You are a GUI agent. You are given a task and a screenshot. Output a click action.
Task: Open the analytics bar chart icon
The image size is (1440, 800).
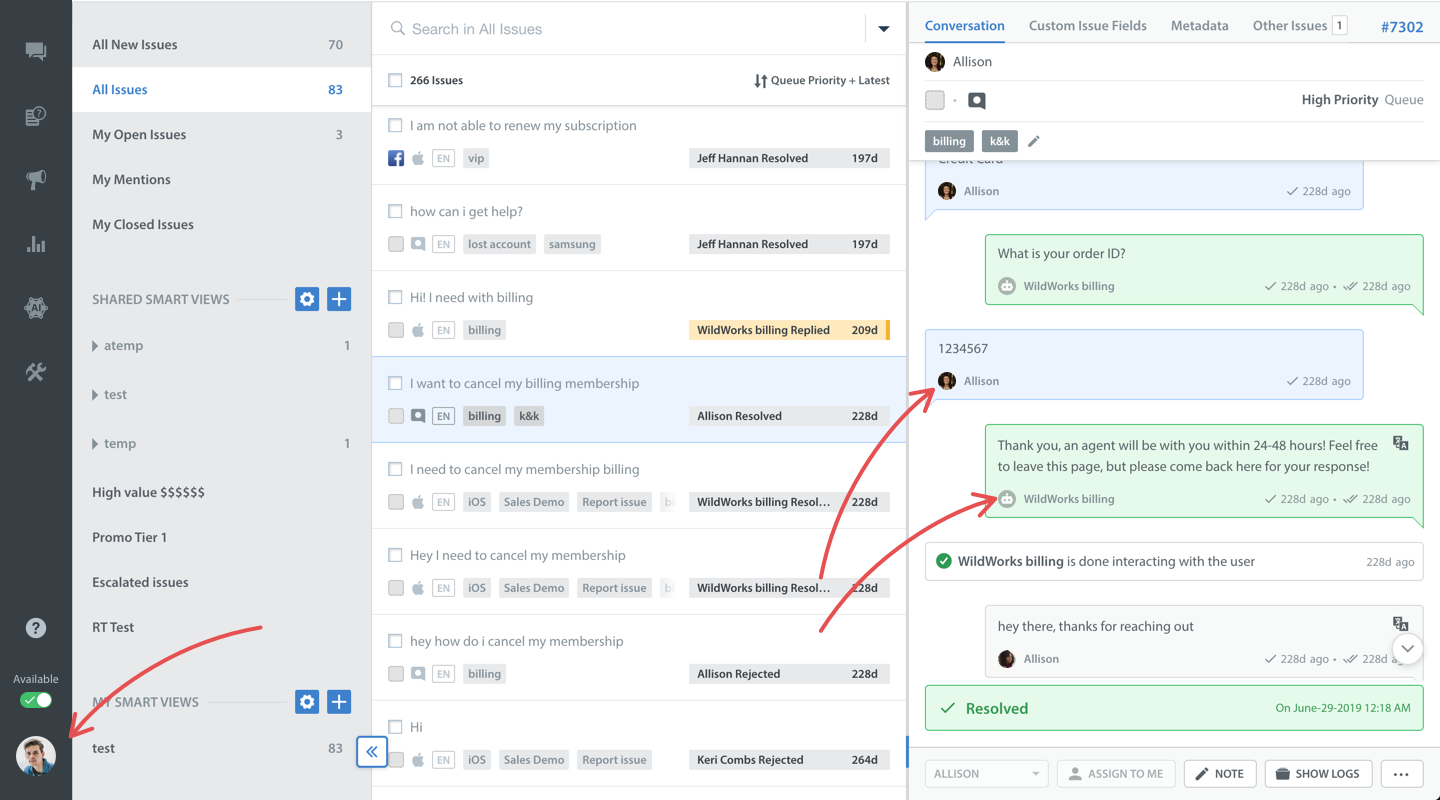click(x=36, y=243)
